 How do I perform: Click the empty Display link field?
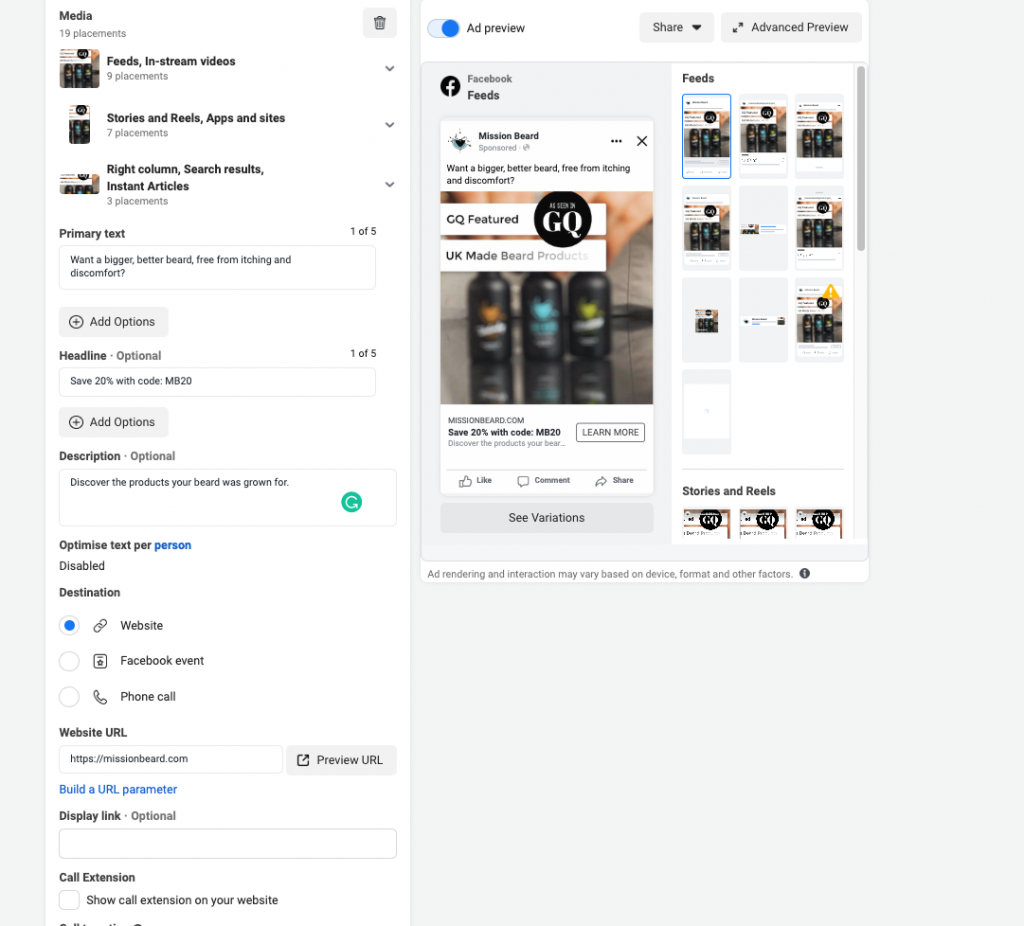228,844
